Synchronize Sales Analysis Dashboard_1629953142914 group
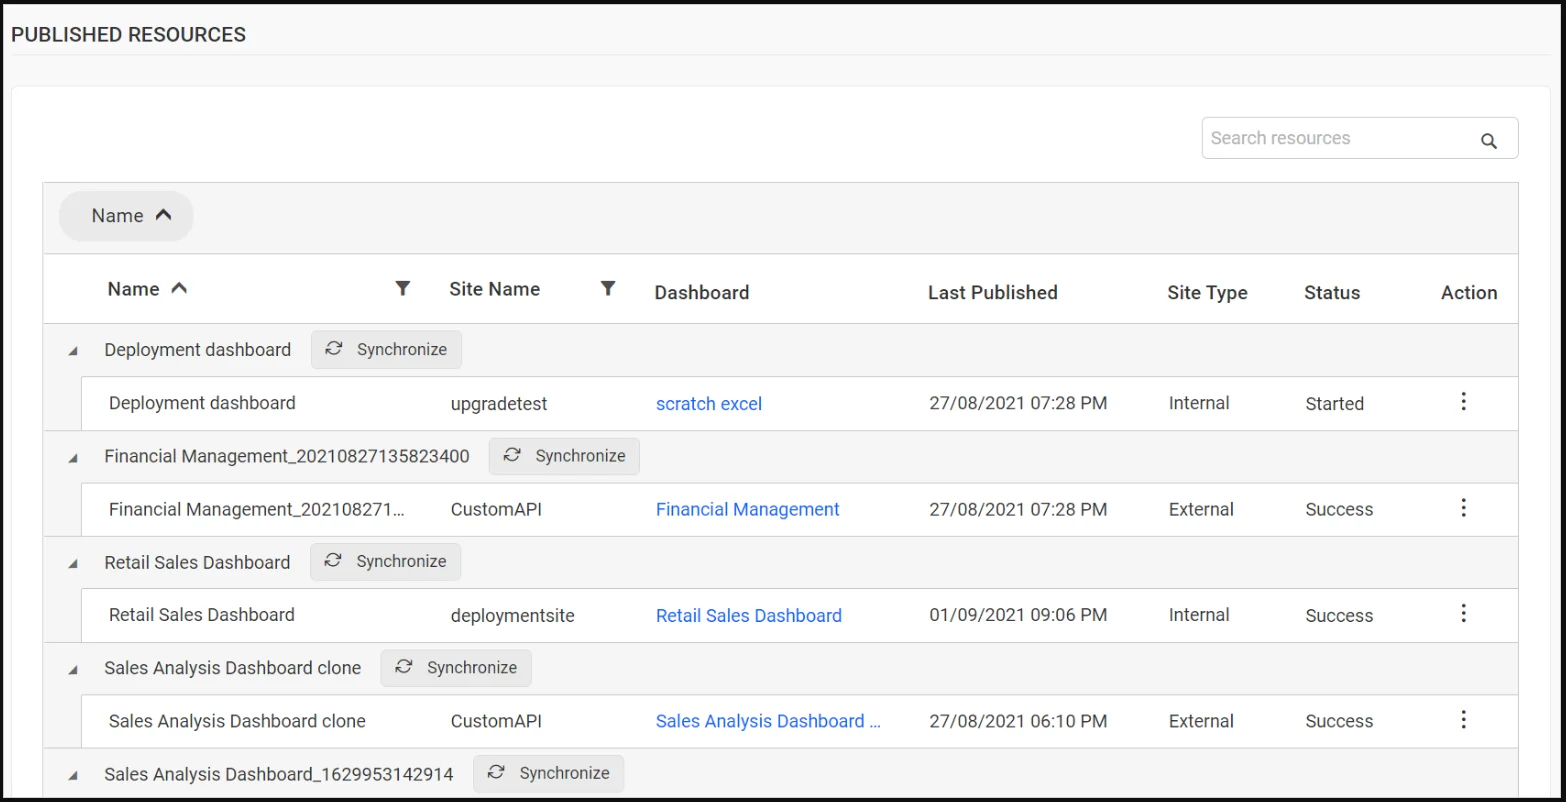The image size is (1566, 802). click(548, 773)
